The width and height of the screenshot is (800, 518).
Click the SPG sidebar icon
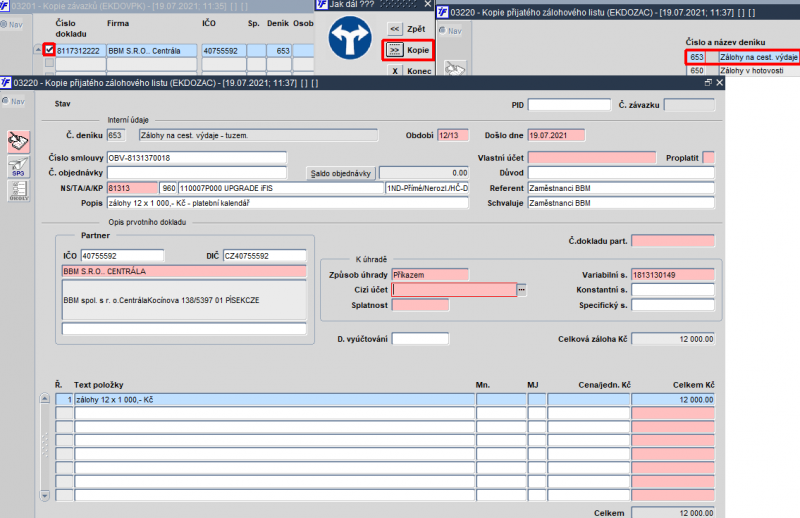pyautogui.click(x=17, y=168)
